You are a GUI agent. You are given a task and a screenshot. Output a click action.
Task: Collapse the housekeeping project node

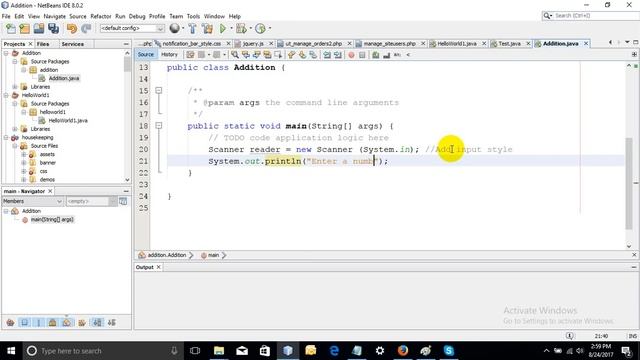coord(6,138)
